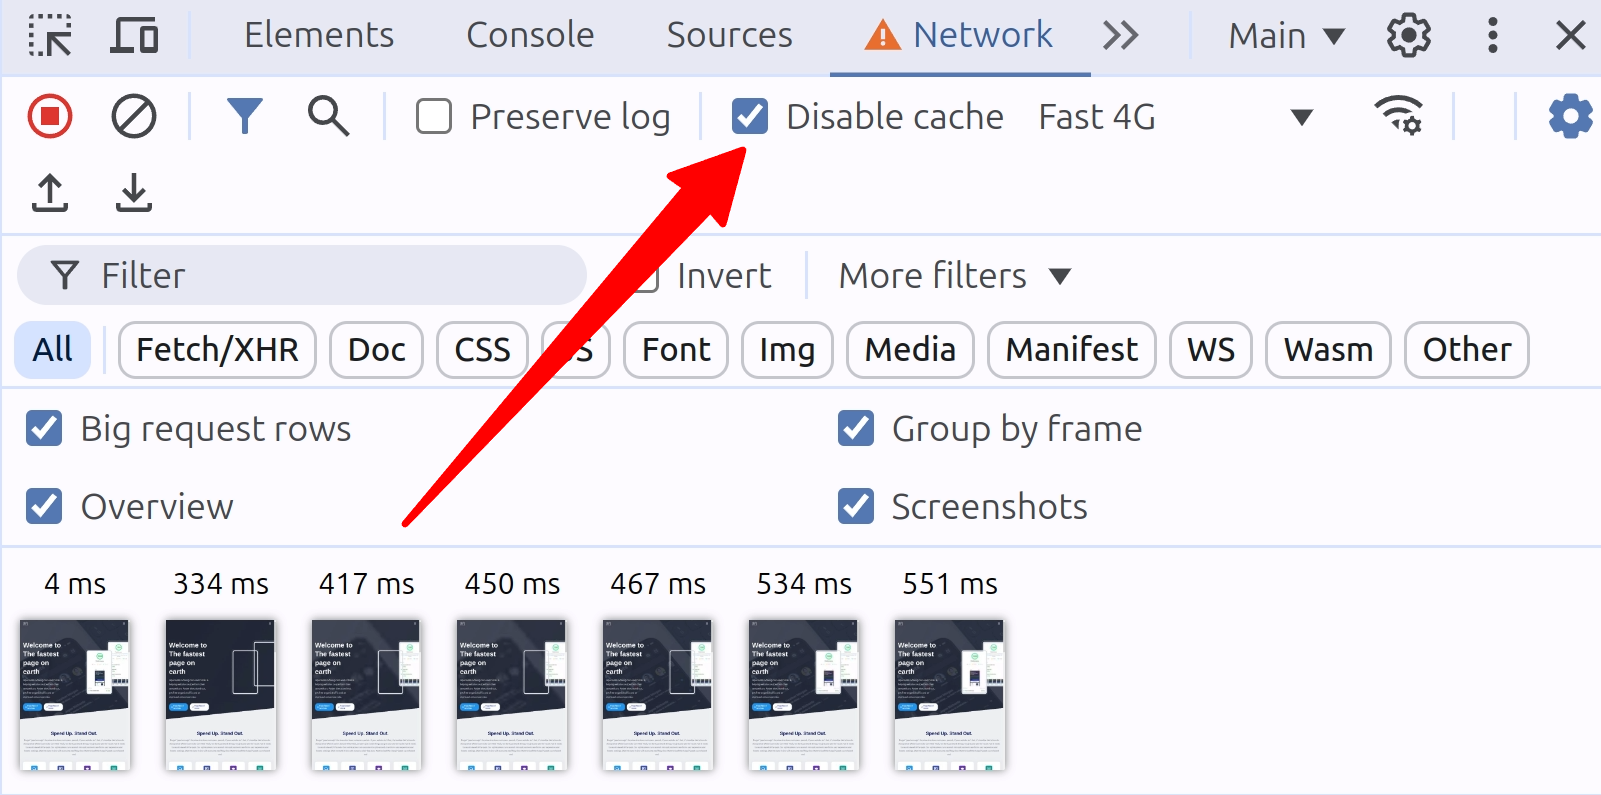Filter requests by Media
The image size is (1601, 795).
[x=910, y=350]
